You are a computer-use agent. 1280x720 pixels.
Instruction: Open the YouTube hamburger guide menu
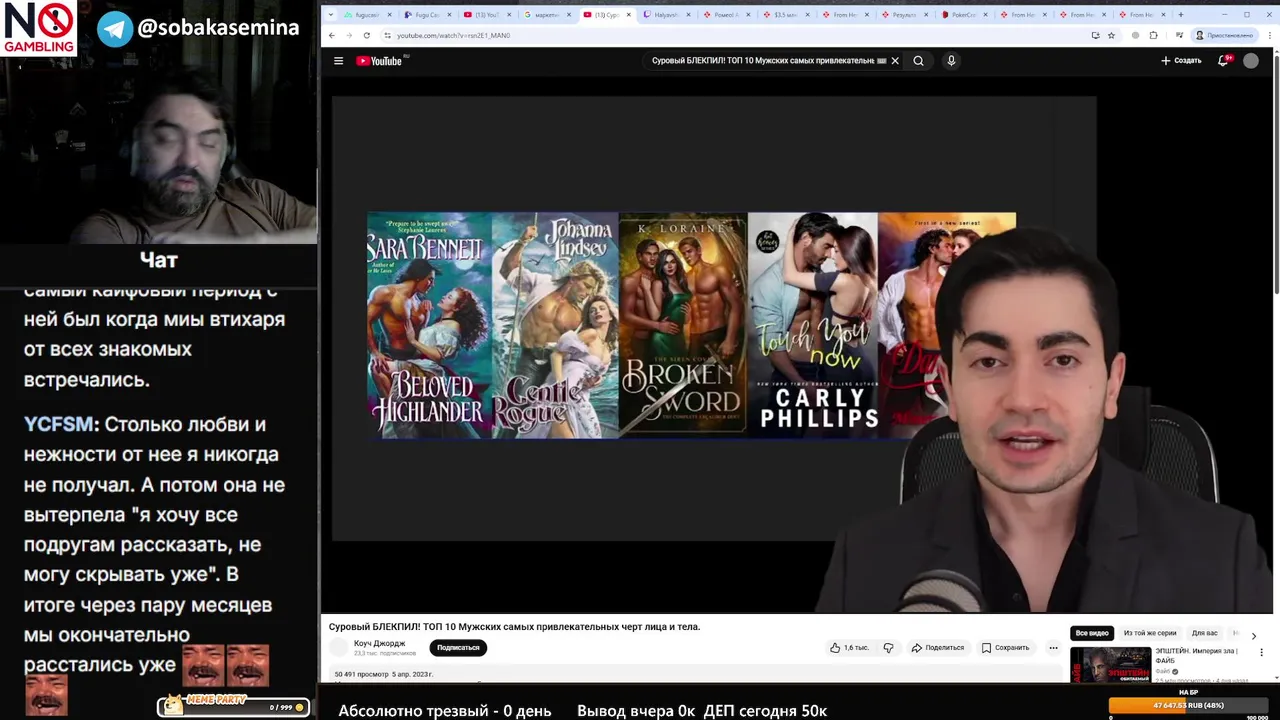tap(338, 61)
